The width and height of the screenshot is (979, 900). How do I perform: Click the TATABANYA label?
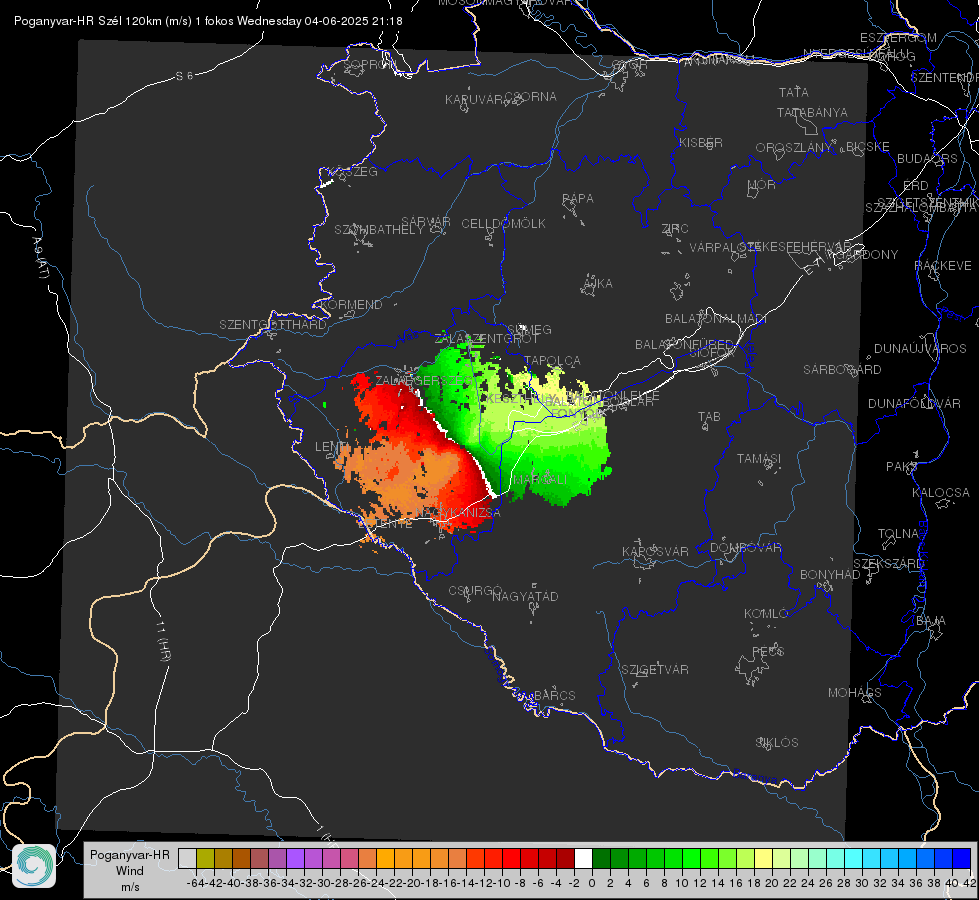[812, 112]
